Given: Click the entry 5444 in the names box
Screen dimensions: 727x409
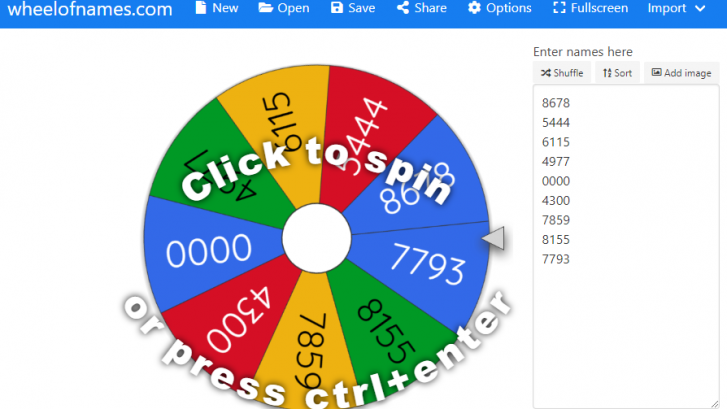Looking at the screenshot, I should [x=555, y=122].
